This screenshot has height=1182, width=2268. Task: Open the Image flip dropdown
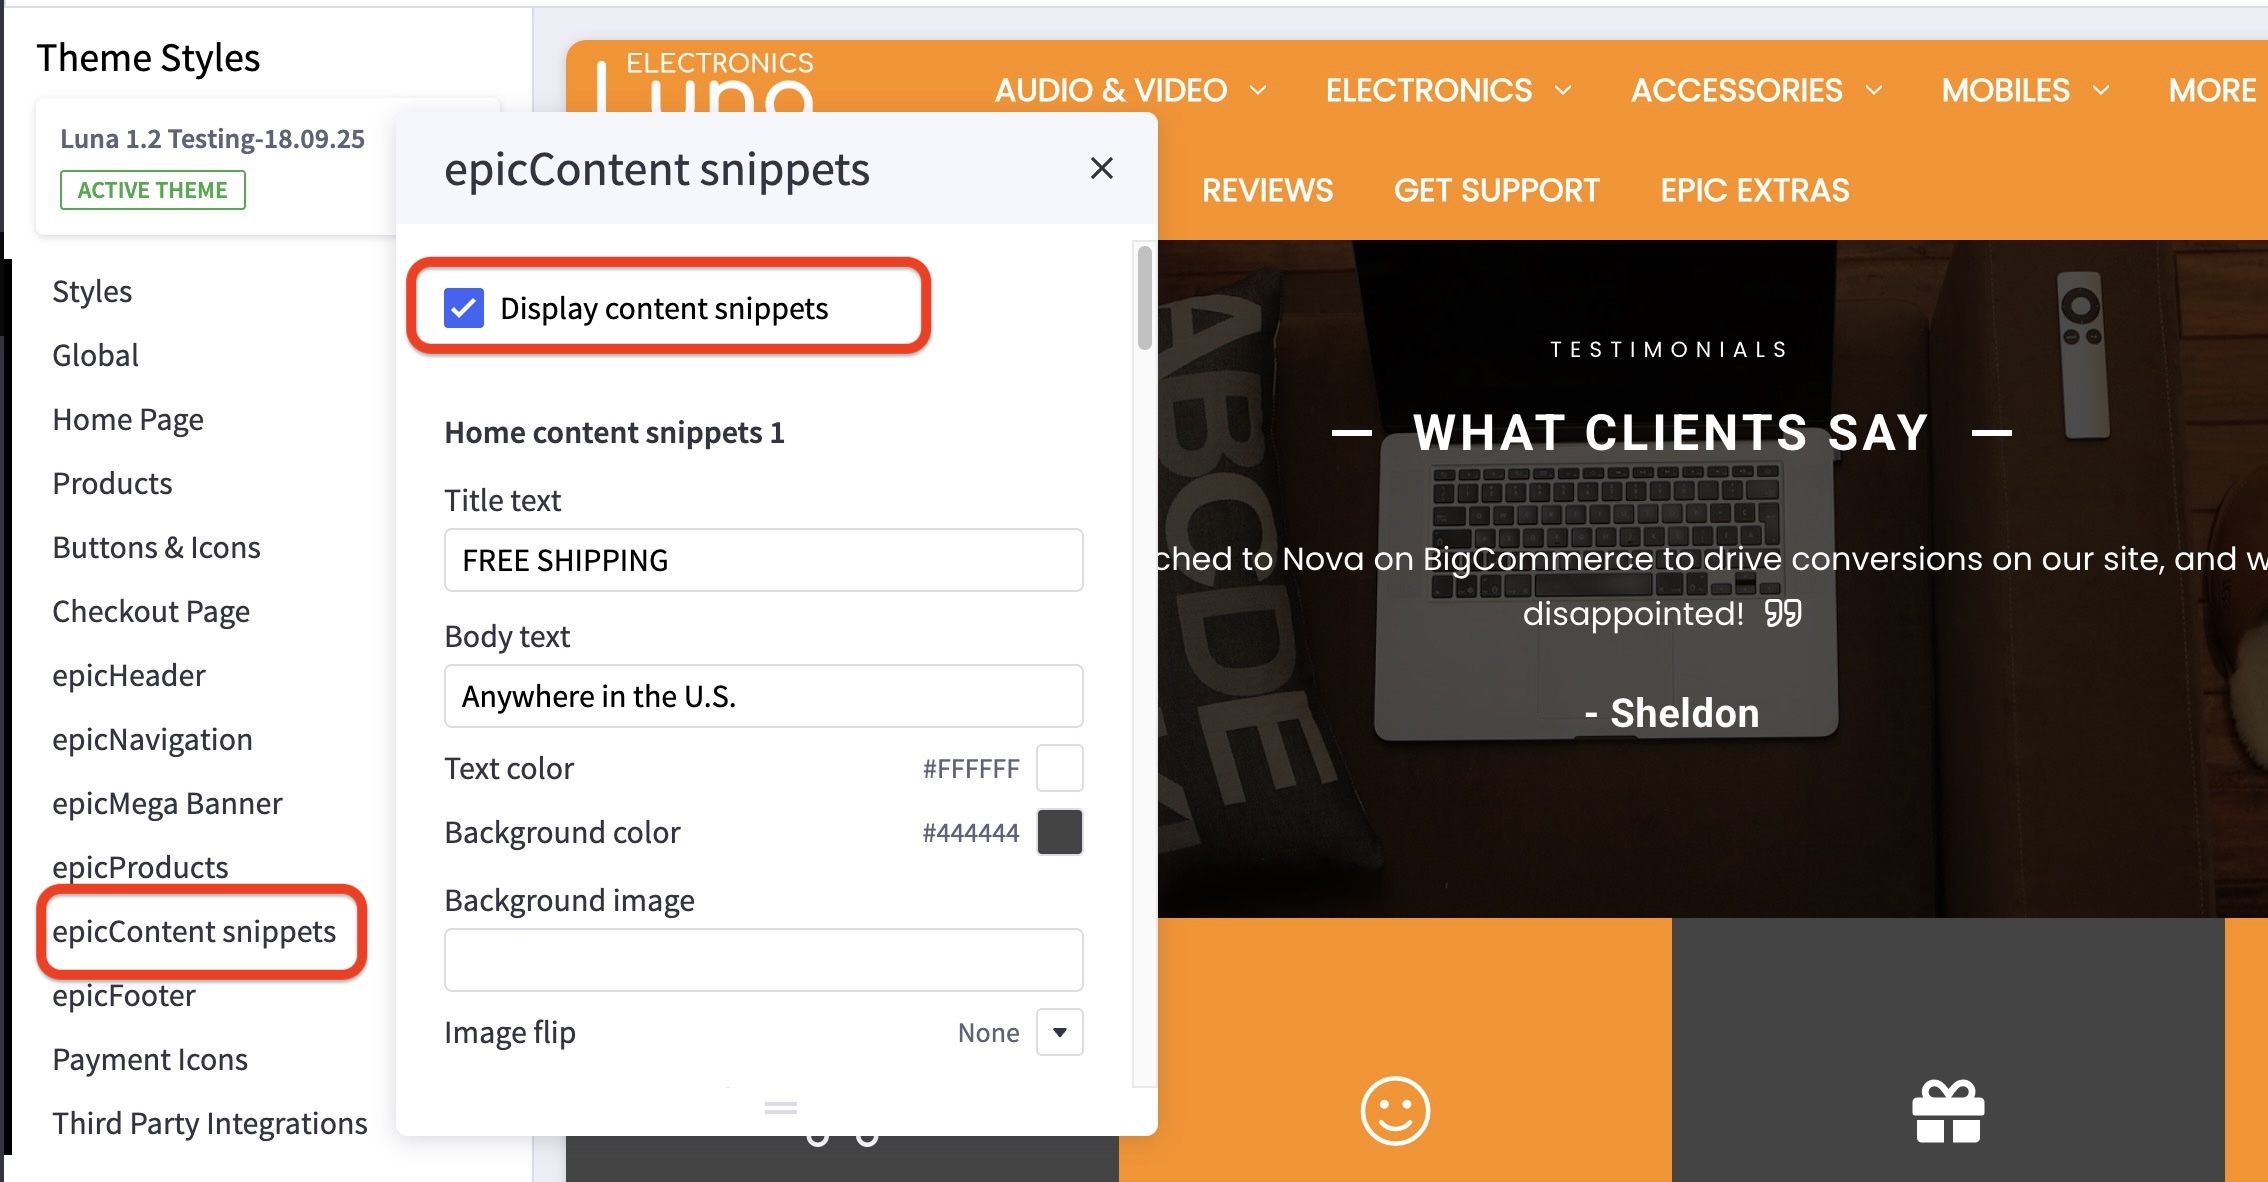pyautogui.click(x=1059, y=1032)
